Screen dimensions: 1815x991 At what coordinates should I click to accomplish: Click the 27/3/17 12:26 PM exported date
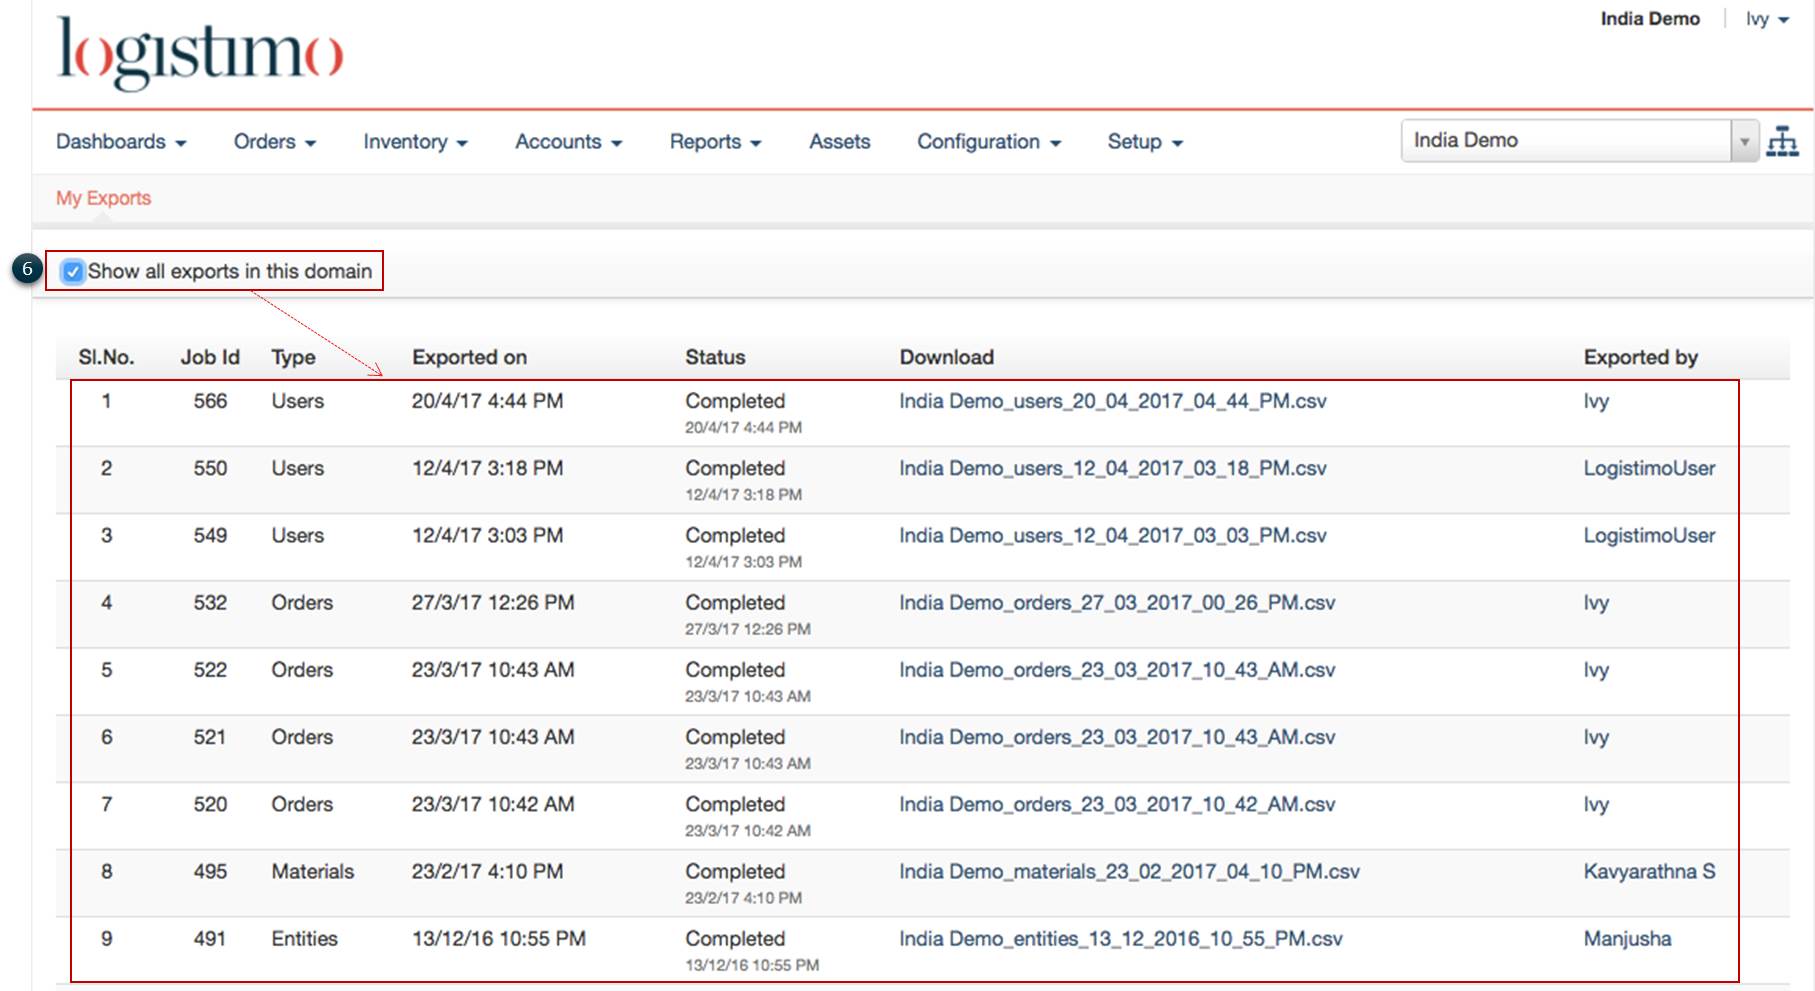pyautogui.click(x=493, y=602)
